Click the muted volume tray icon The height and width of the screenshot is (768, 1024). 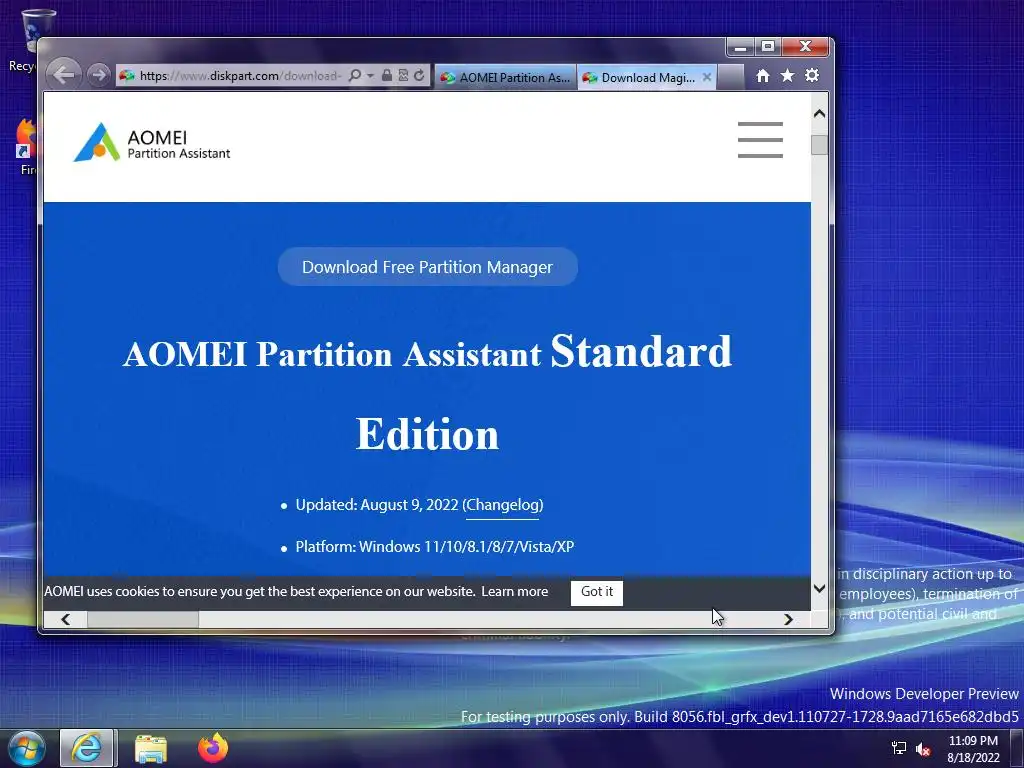coord(923,750)
